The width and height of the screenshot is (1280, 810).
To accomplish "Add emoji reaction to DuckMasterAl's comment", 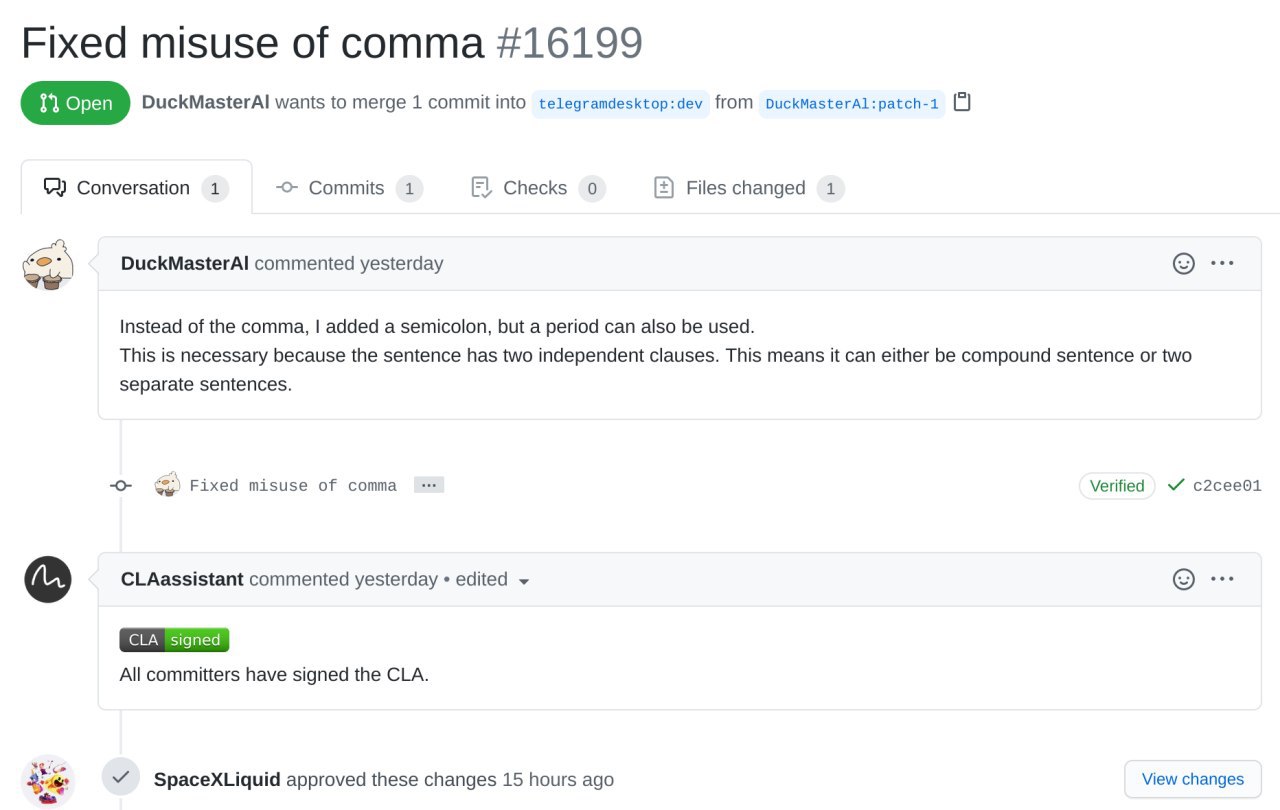I will click(1184, 264).
